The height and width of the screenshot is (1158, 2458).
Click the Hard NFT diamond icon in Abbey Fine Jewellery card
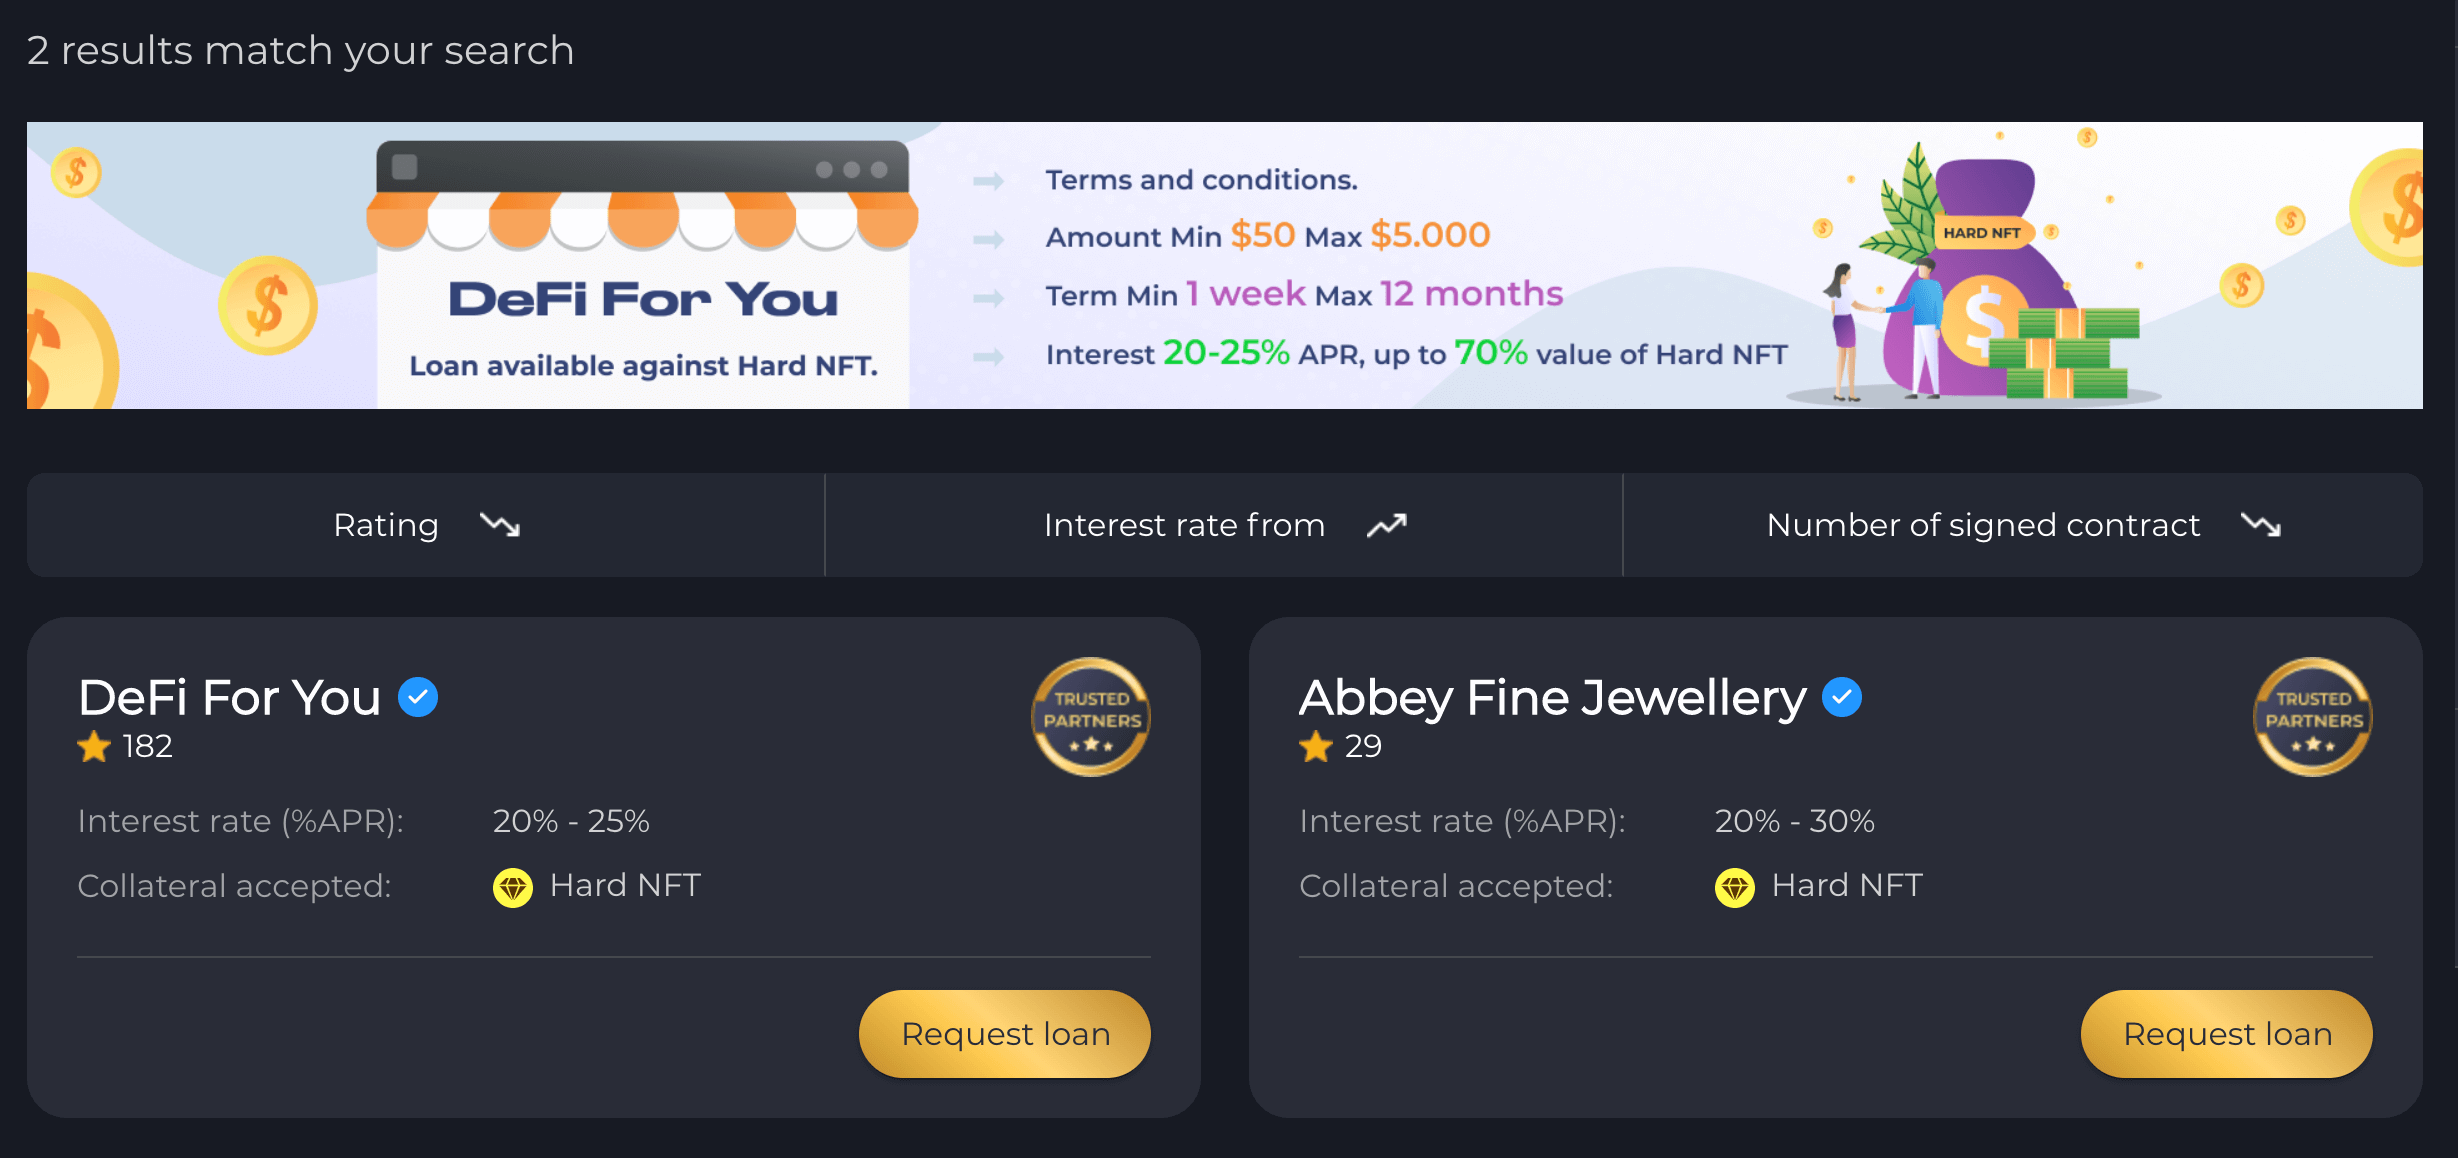[x=1735, y=887]
